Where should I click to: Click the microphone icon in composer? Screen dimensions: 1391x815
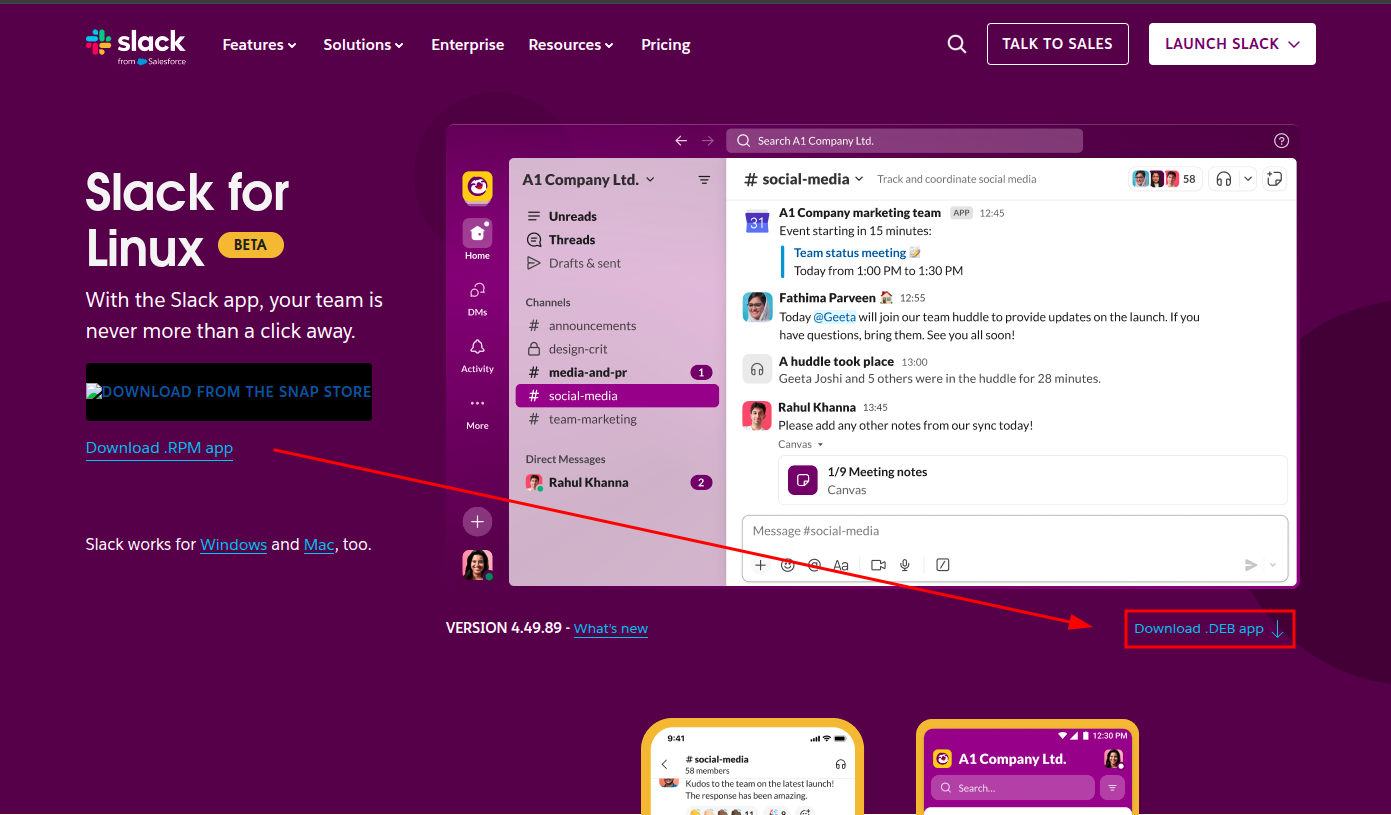[905, 565]
